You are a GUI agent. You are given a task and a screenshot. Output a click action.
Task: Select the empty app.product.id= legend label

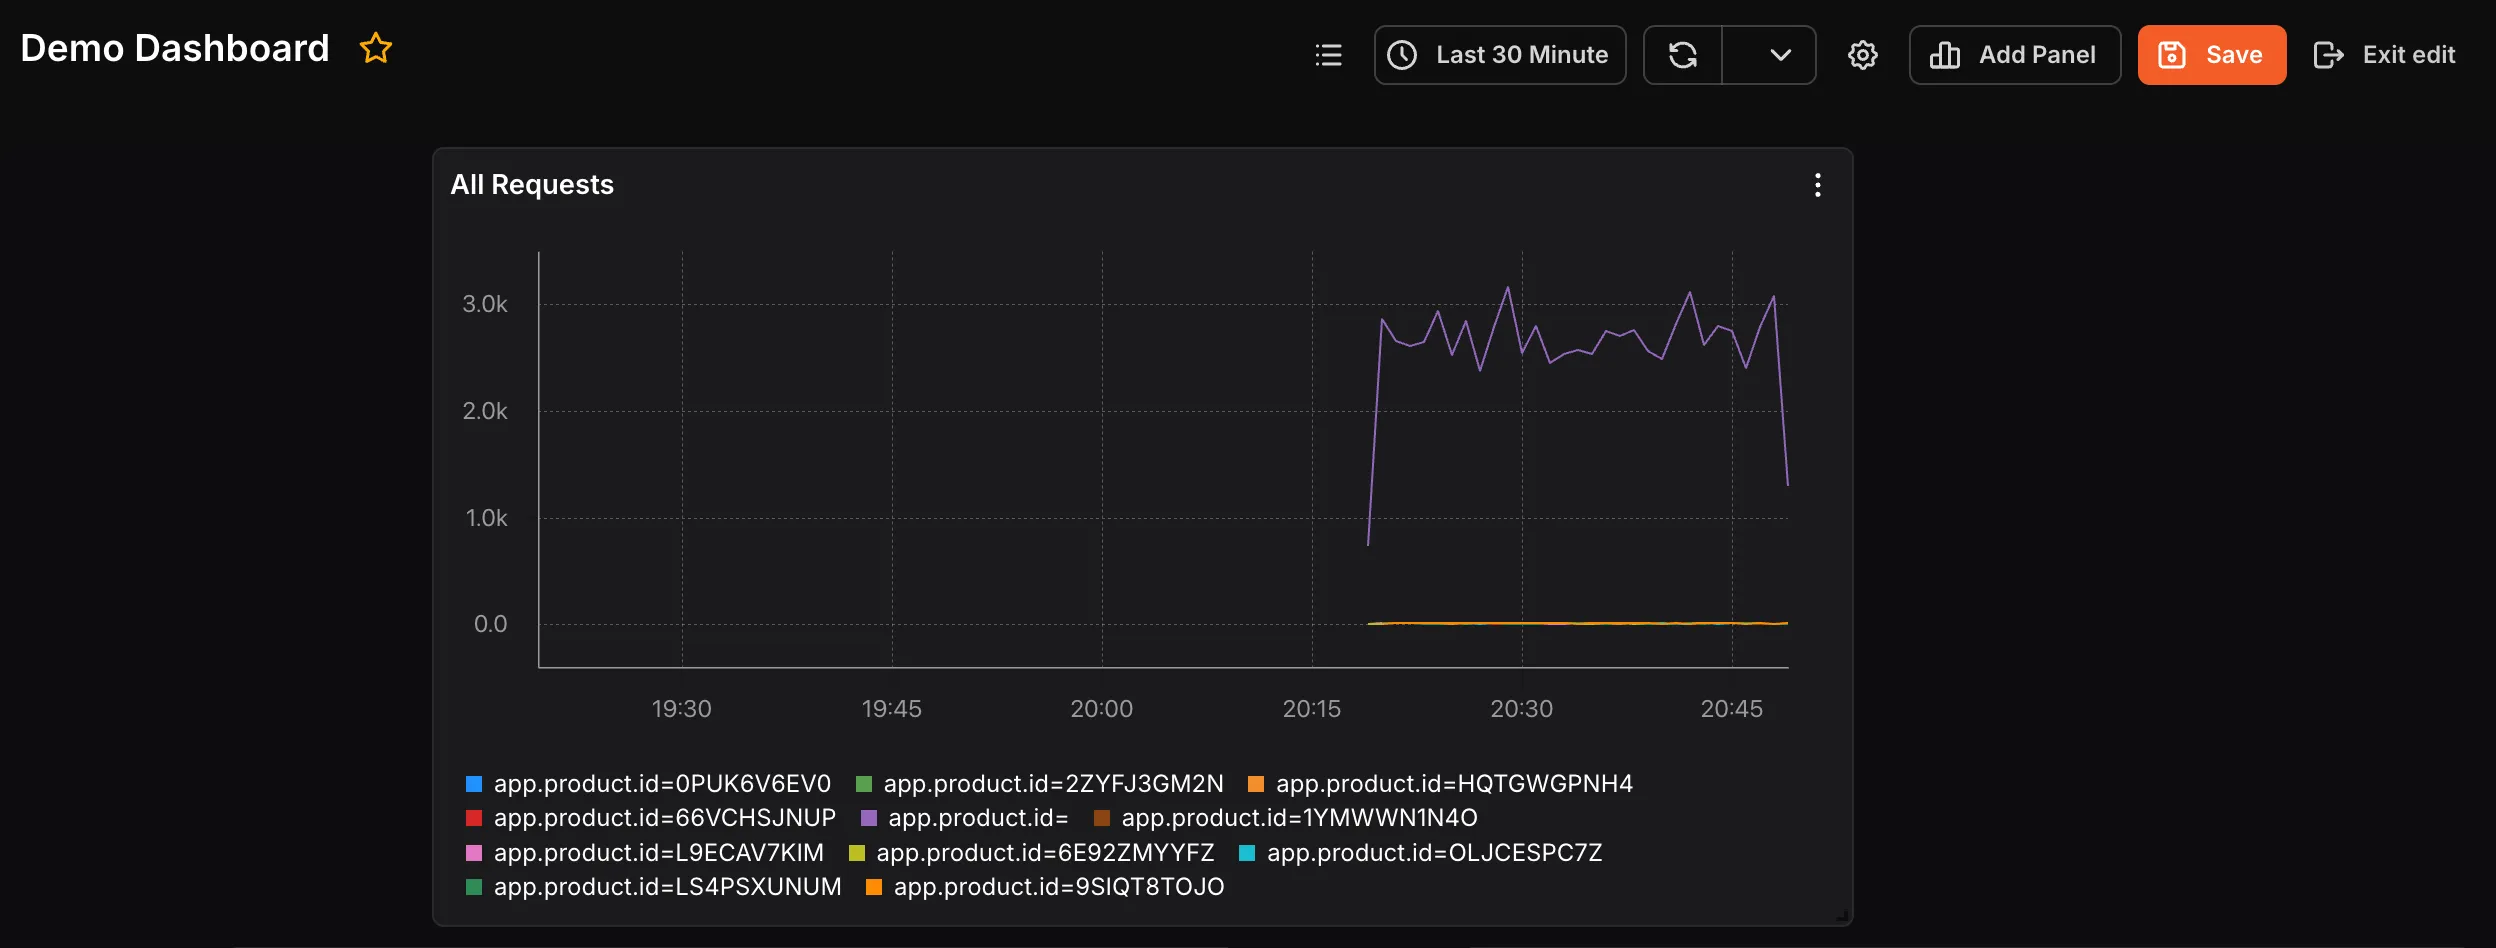point(978,818)
